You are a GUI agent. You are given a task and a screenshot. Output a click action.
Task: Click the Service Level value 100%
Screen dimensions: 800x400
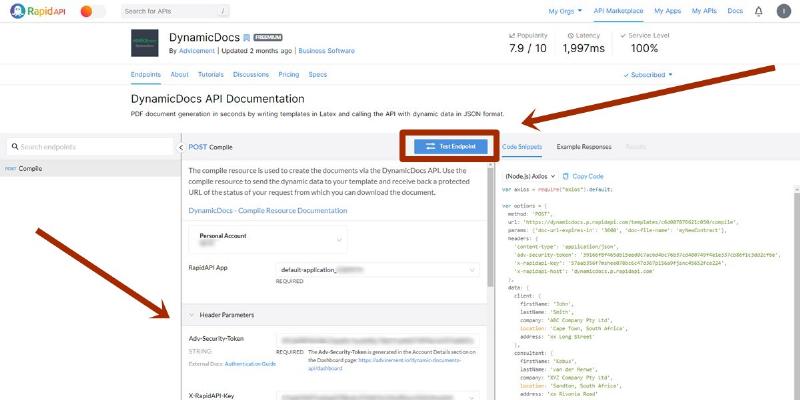point(644,48)
